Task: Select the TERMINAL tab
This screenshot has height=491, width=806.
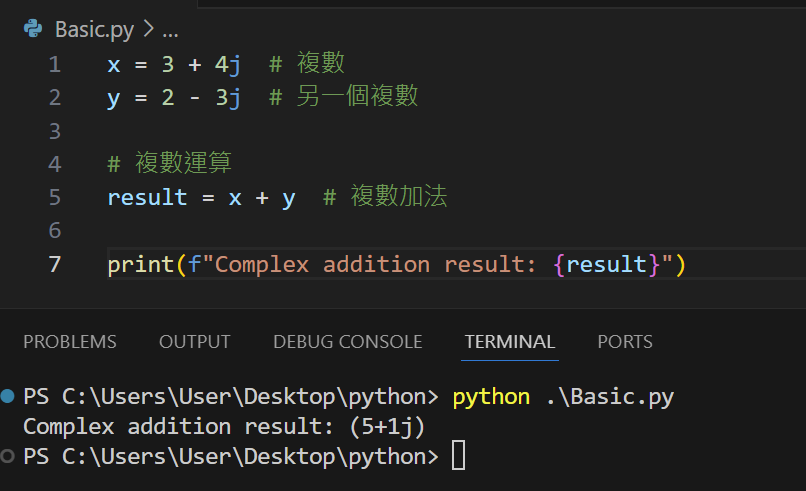Action: (x=510, y=342)
